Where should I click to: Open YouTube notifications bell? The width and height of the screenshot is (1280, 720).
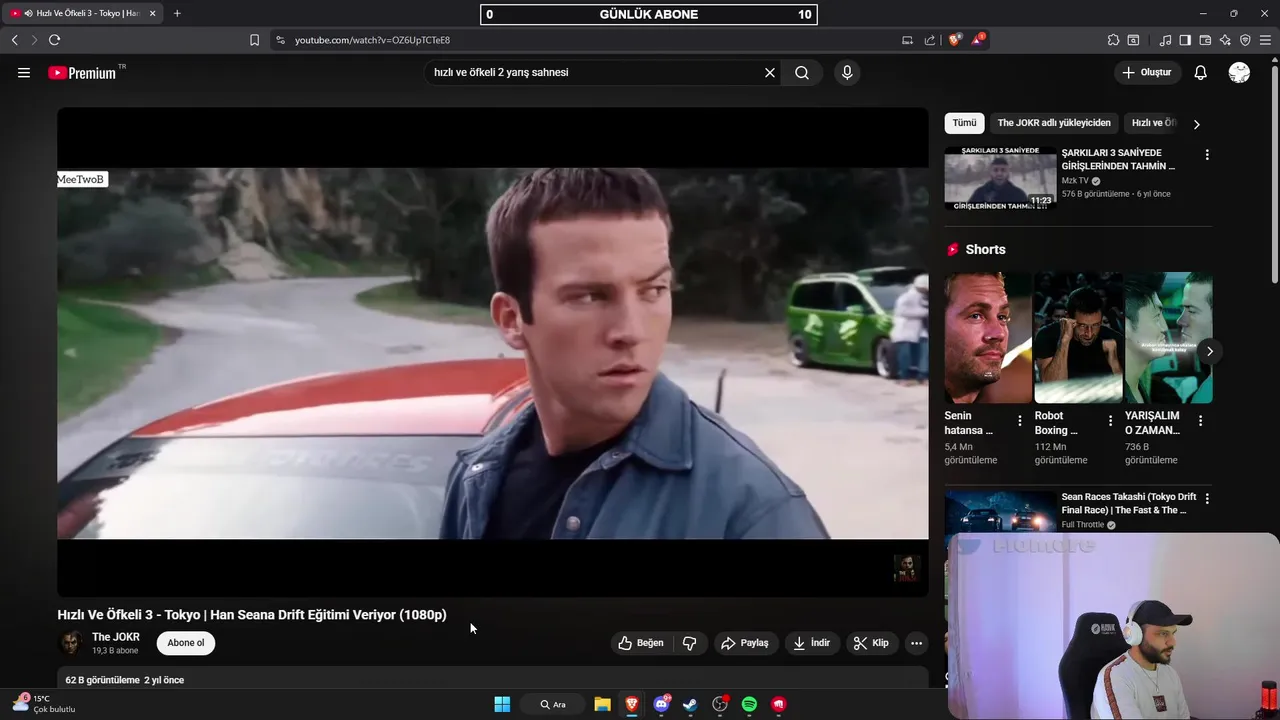1201,72
